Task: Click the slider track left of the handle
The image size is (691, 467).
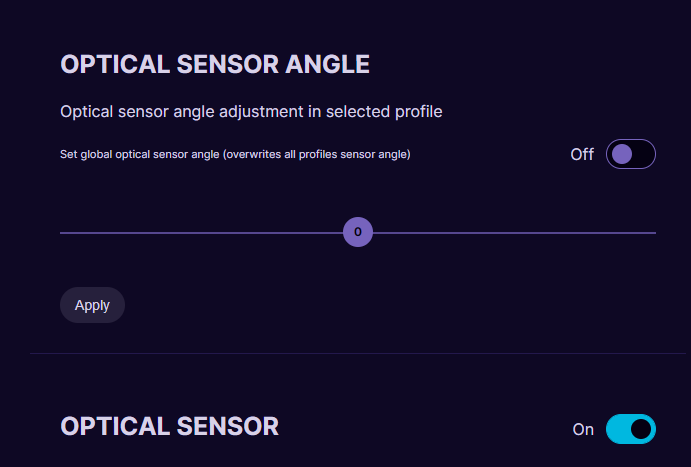Action: tap(200, 233)
